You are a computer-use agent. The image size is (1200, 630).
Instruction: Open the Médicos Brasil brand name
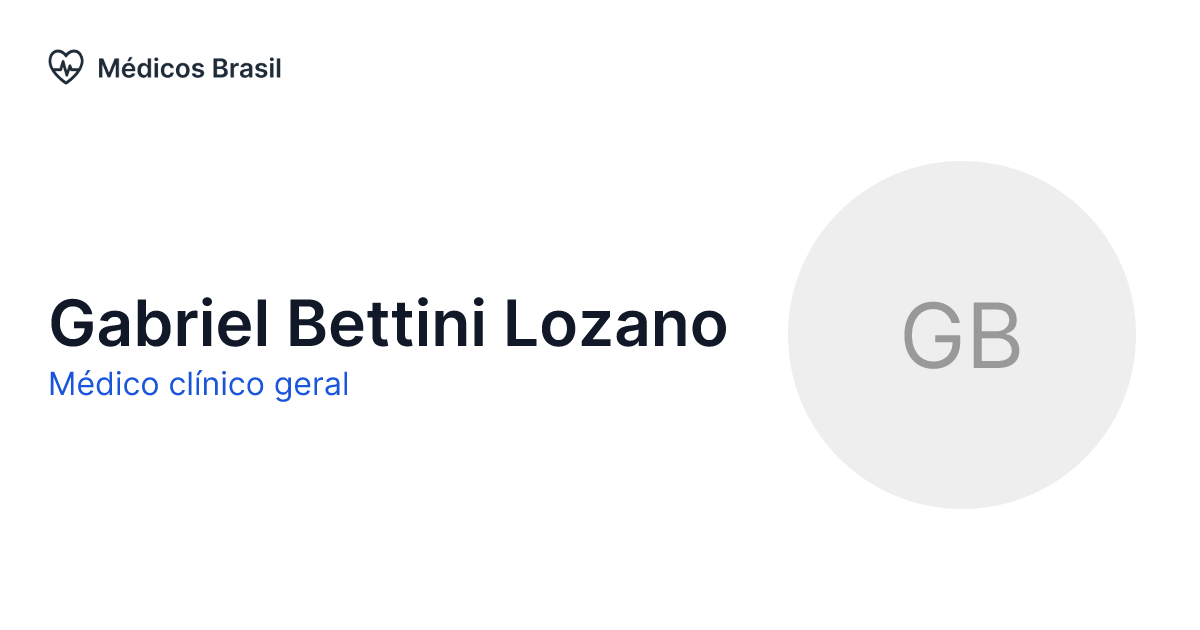tap(189, 68)
